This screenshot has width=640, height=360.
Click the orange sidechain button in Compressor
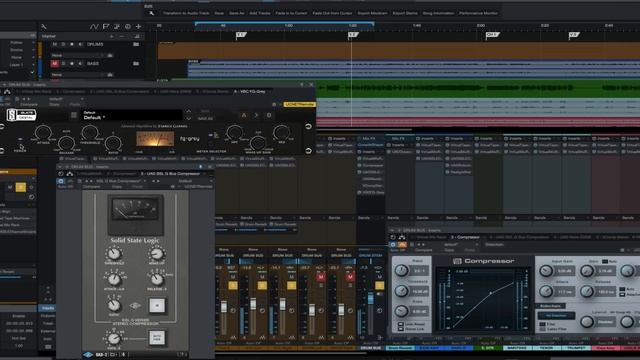coord(402,244)
